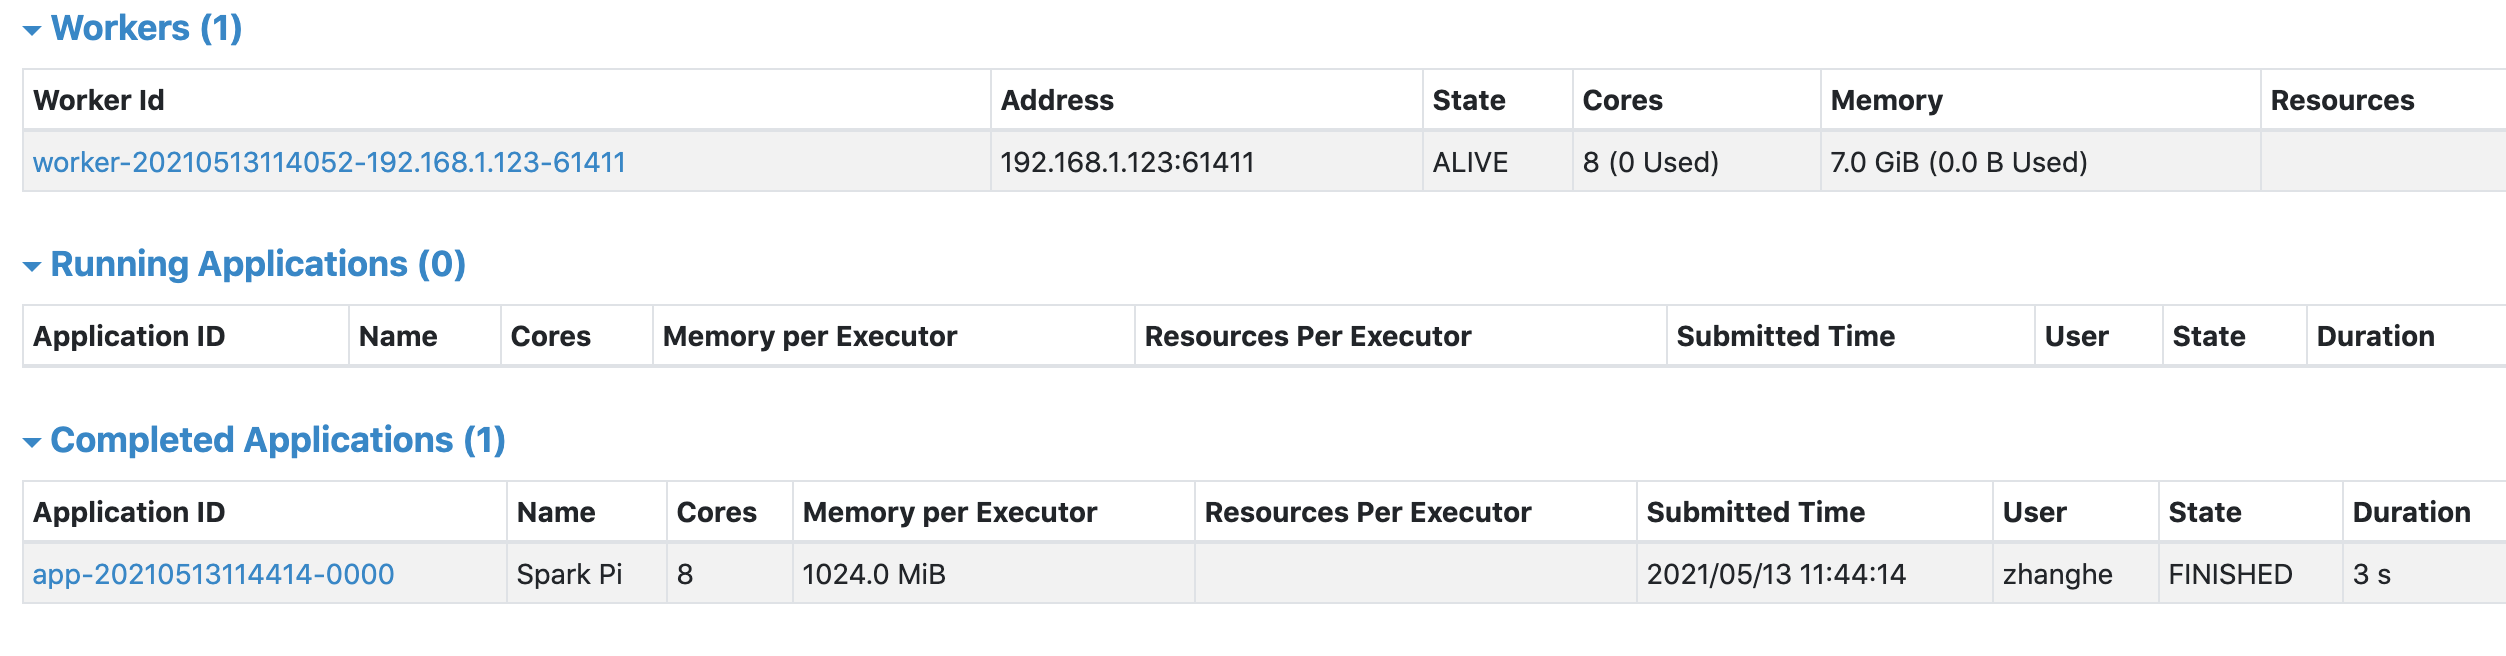This screenshot has height=656, width=2506.
Task: Sort completed applications by User header
Action: click(x=2034, y=512)
